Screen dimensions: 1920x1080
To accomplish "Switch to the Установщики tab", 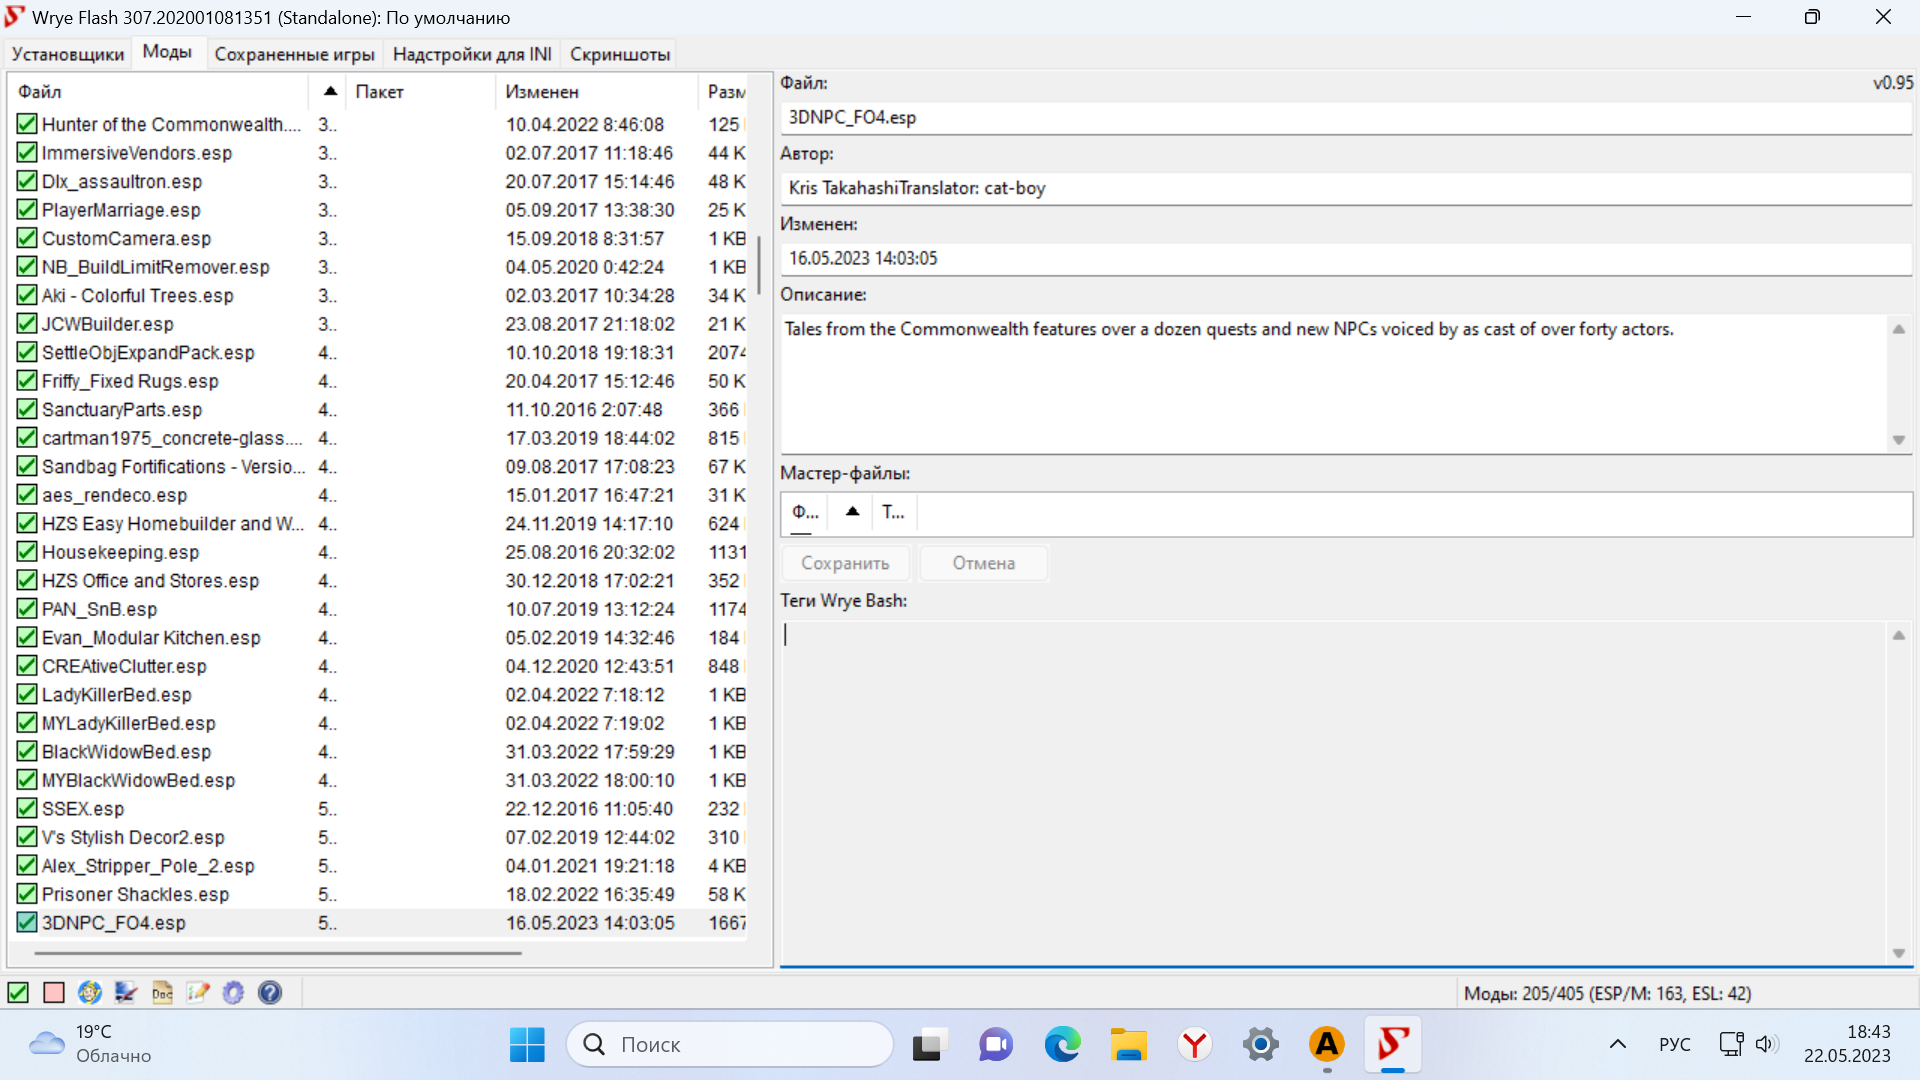I will click(68, 54).
